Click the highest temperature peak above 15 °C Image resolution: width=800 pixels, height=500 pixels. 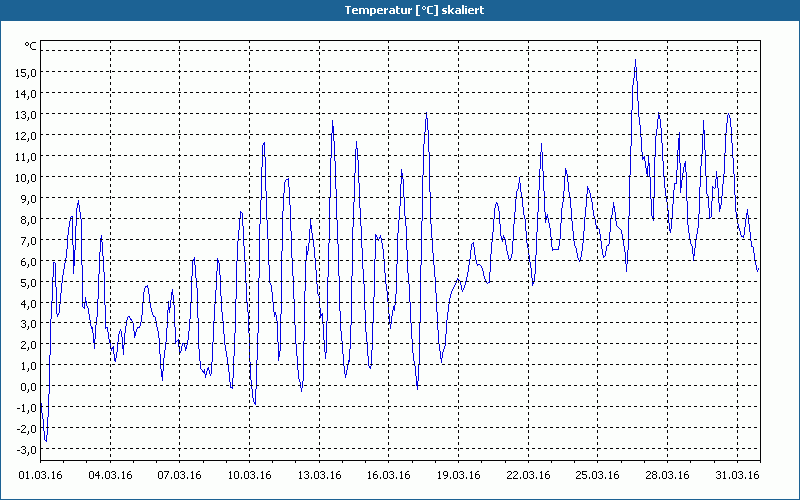tap(635, 61)
